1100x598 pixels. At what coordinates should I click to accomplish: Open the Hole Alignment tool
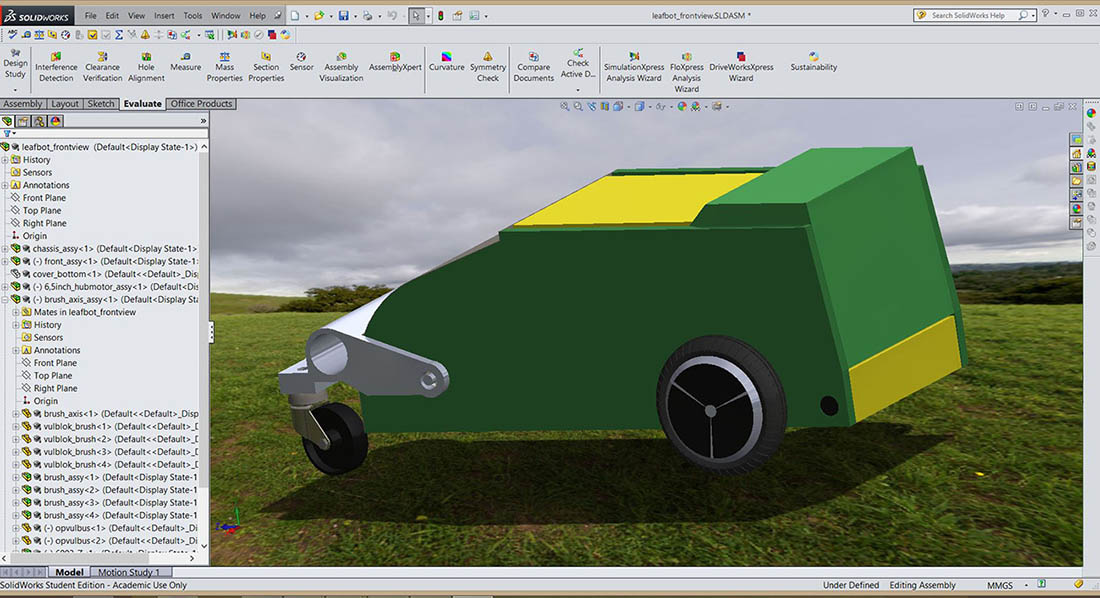tap(146, 67)
